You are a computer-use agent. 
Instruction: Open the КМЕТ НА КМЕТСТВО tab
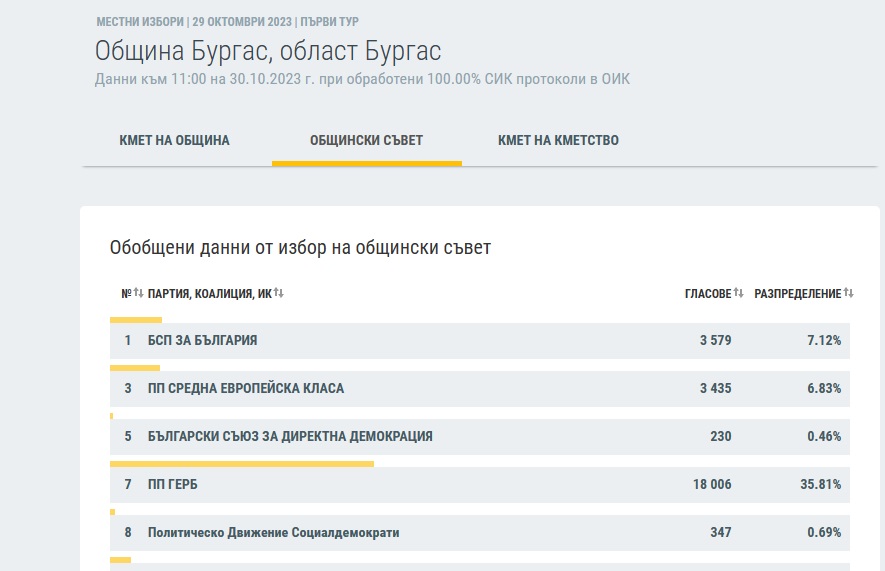click(558, 140)
